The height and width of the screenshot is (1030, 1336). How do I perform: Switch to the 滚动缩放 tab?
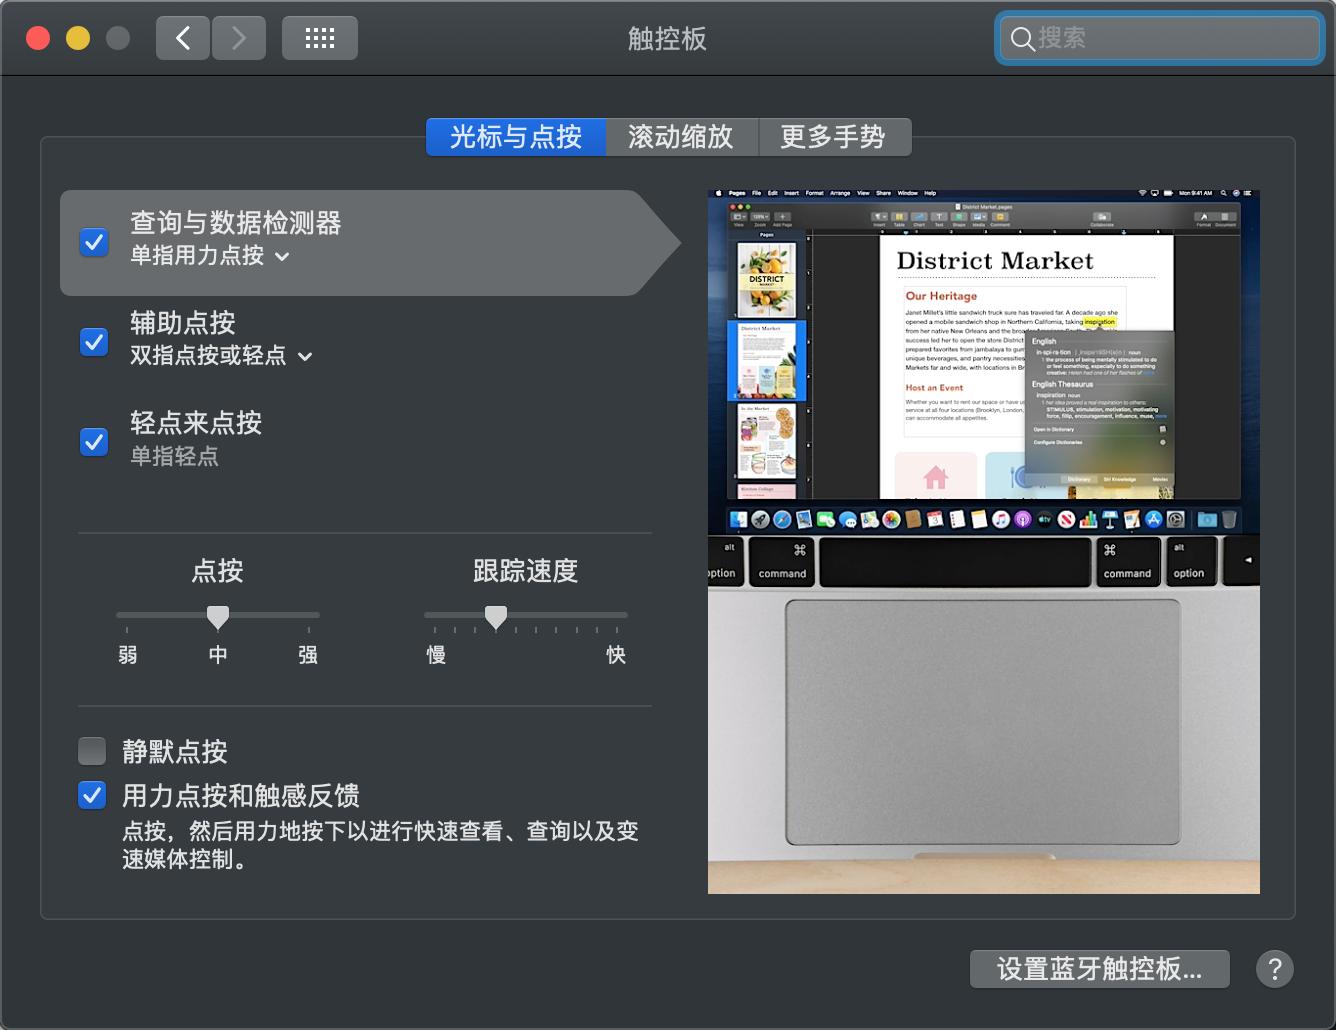click(682, 137)
